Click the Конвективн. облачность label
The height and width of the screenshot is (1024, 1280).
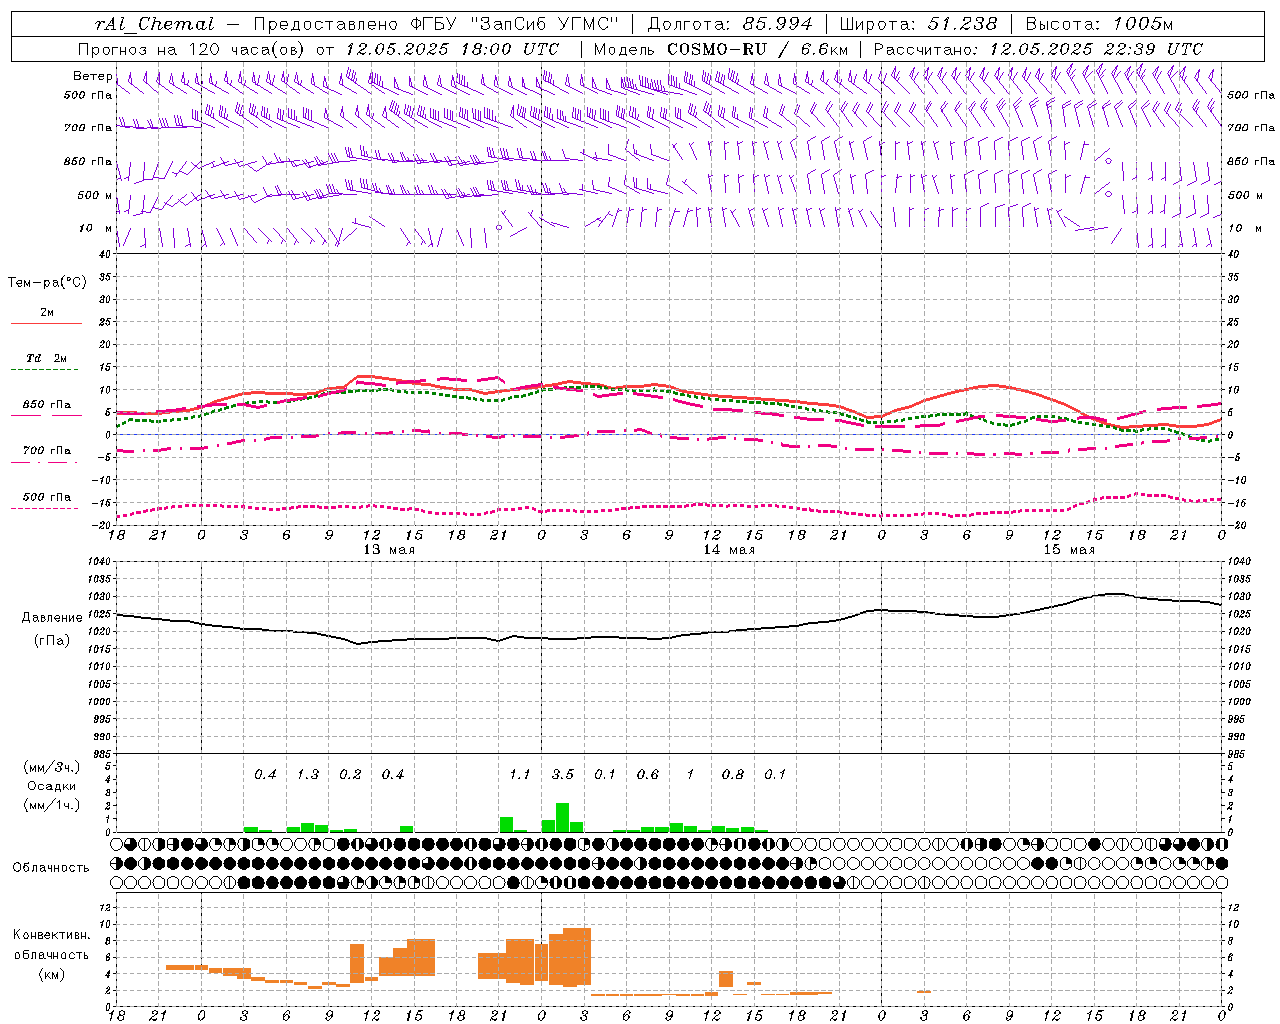point(51,945)
